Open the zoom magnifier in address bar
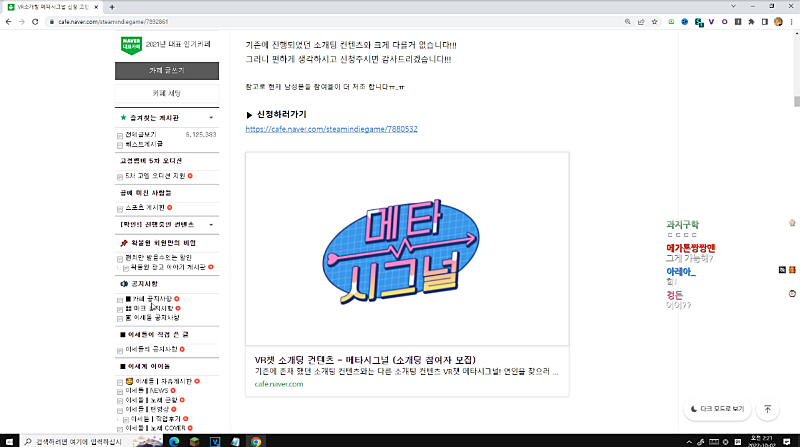Viewport: 800px width, 447px height. coord(628,22)
